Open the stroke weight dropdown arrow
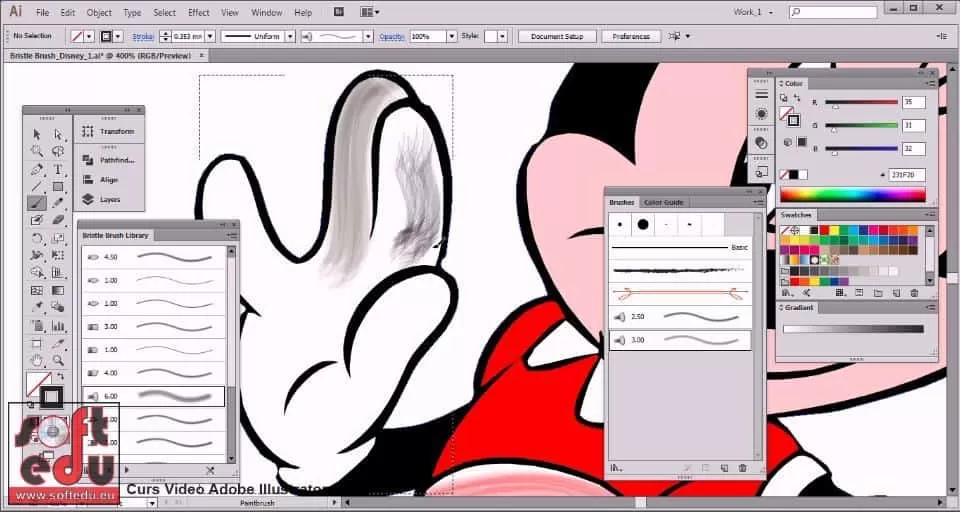 (209, 36)
